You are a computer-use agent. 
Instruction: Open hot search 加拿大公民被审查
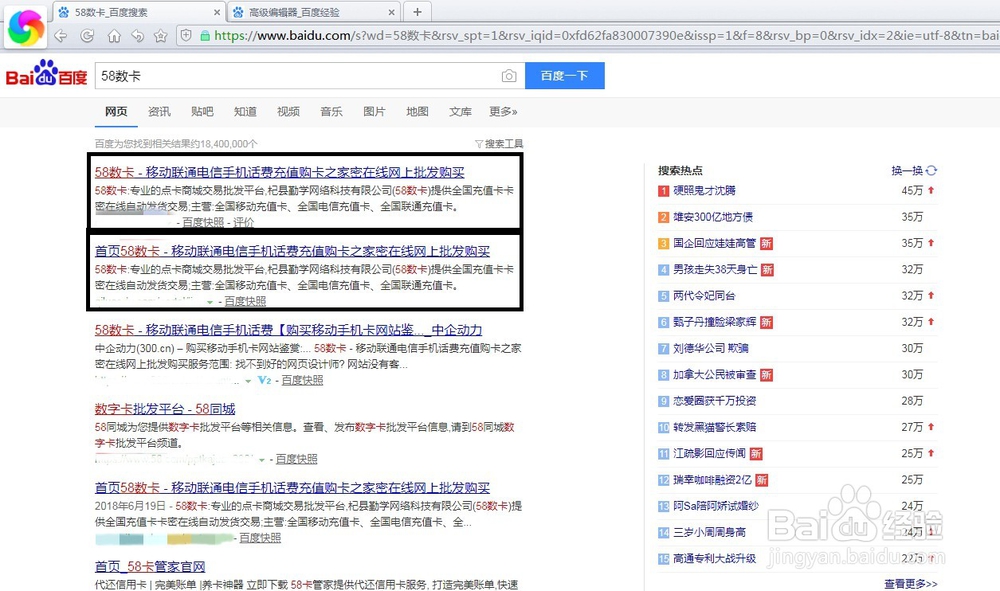[x=714, y=375]
